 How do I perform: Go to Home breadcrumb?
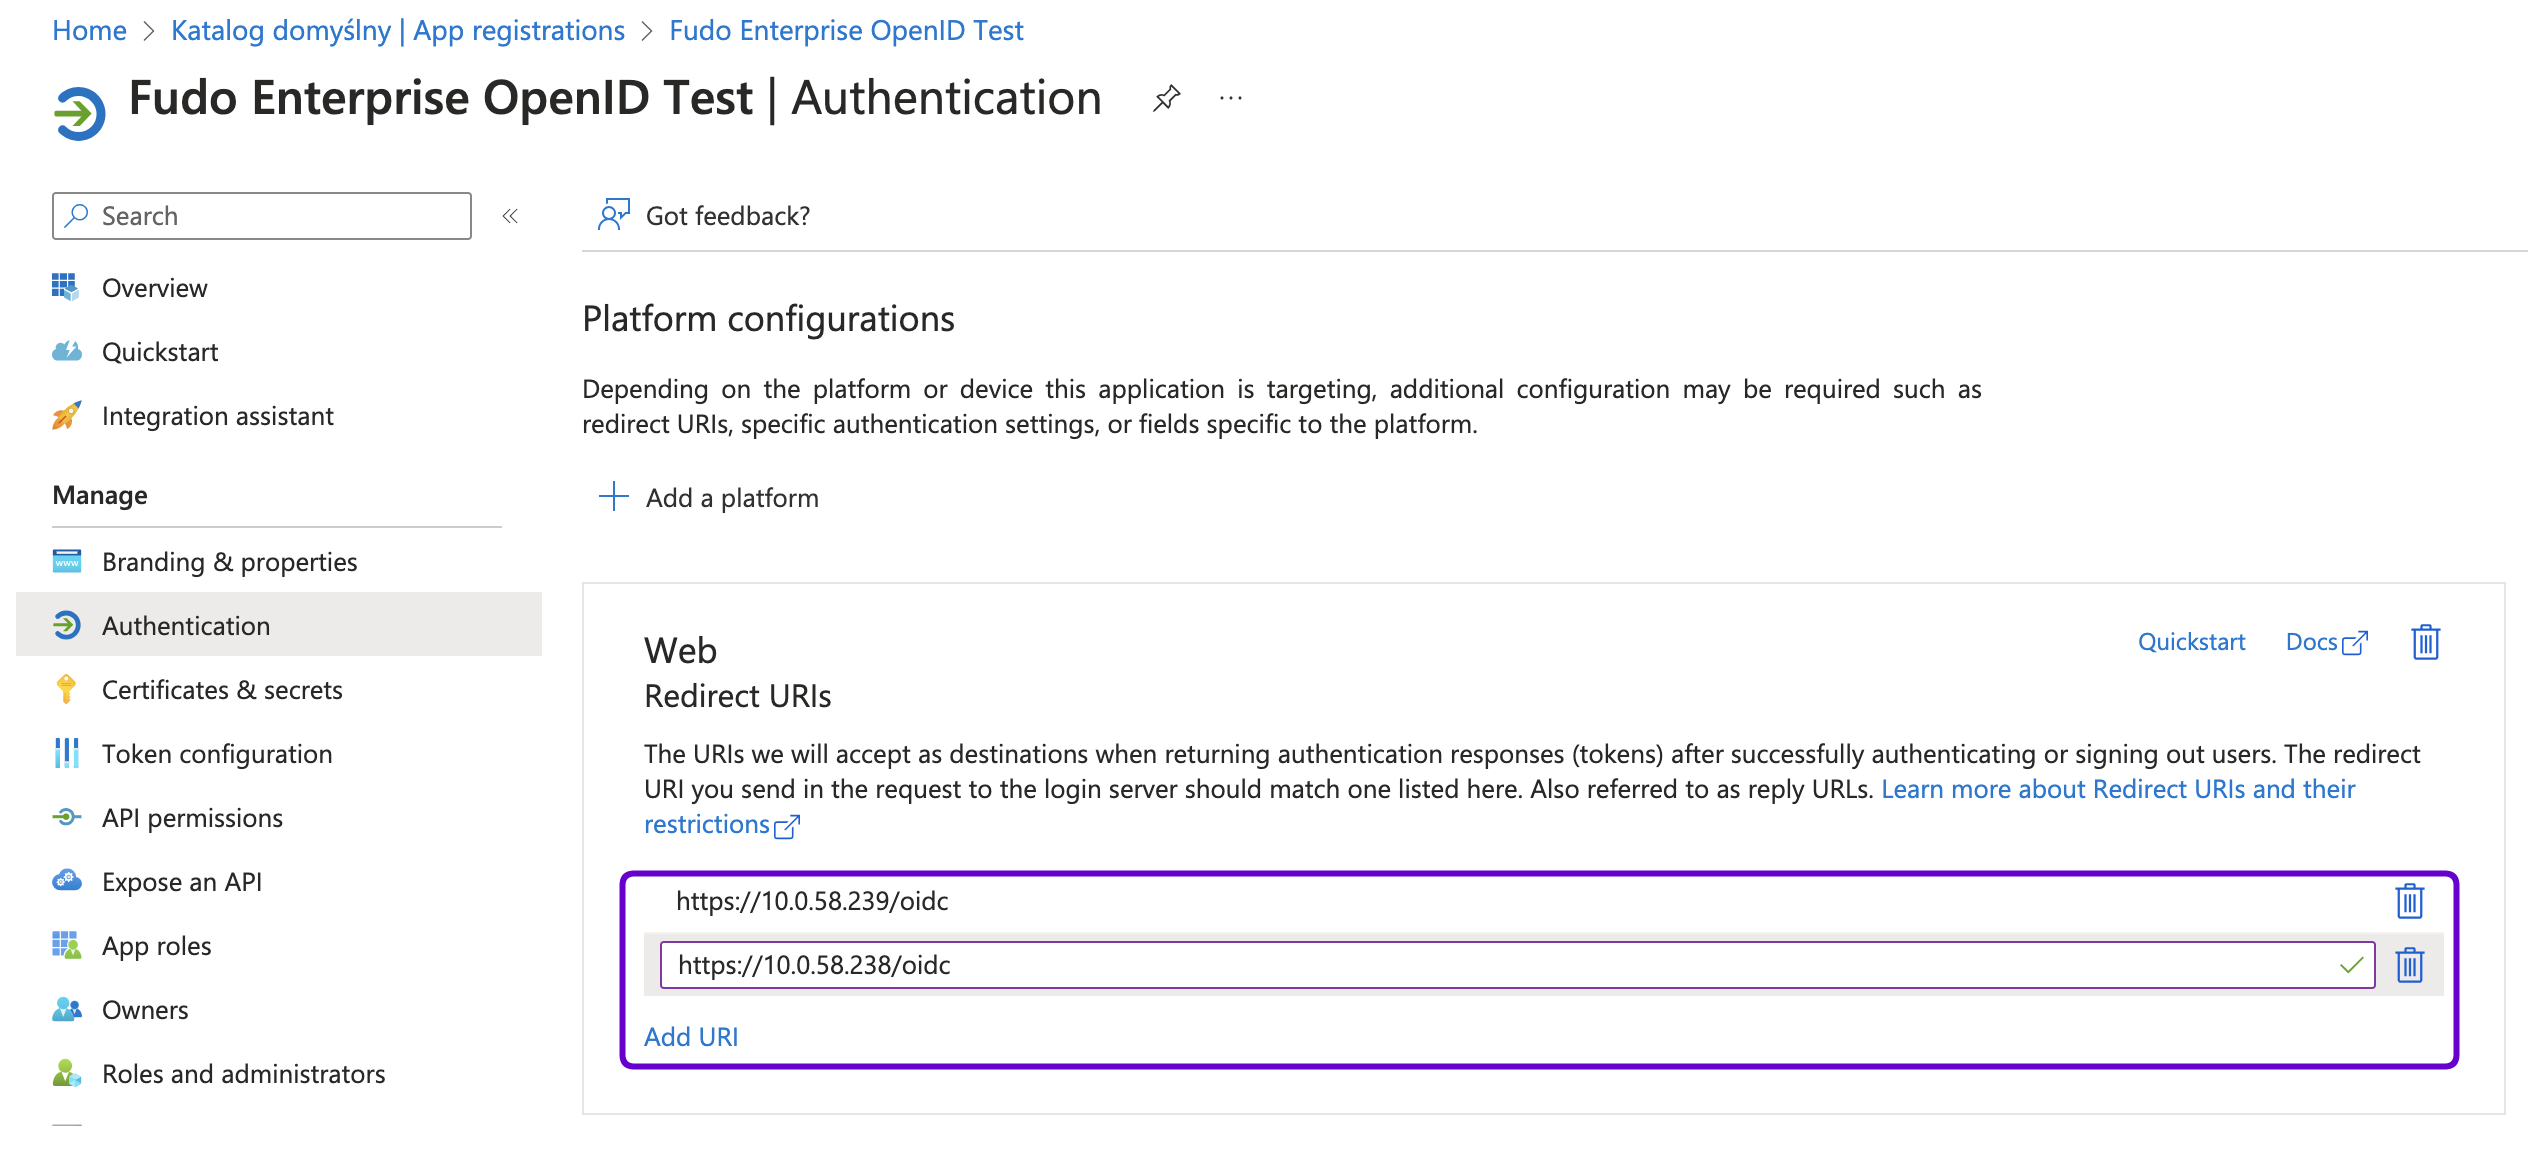(x=89, y=30)
